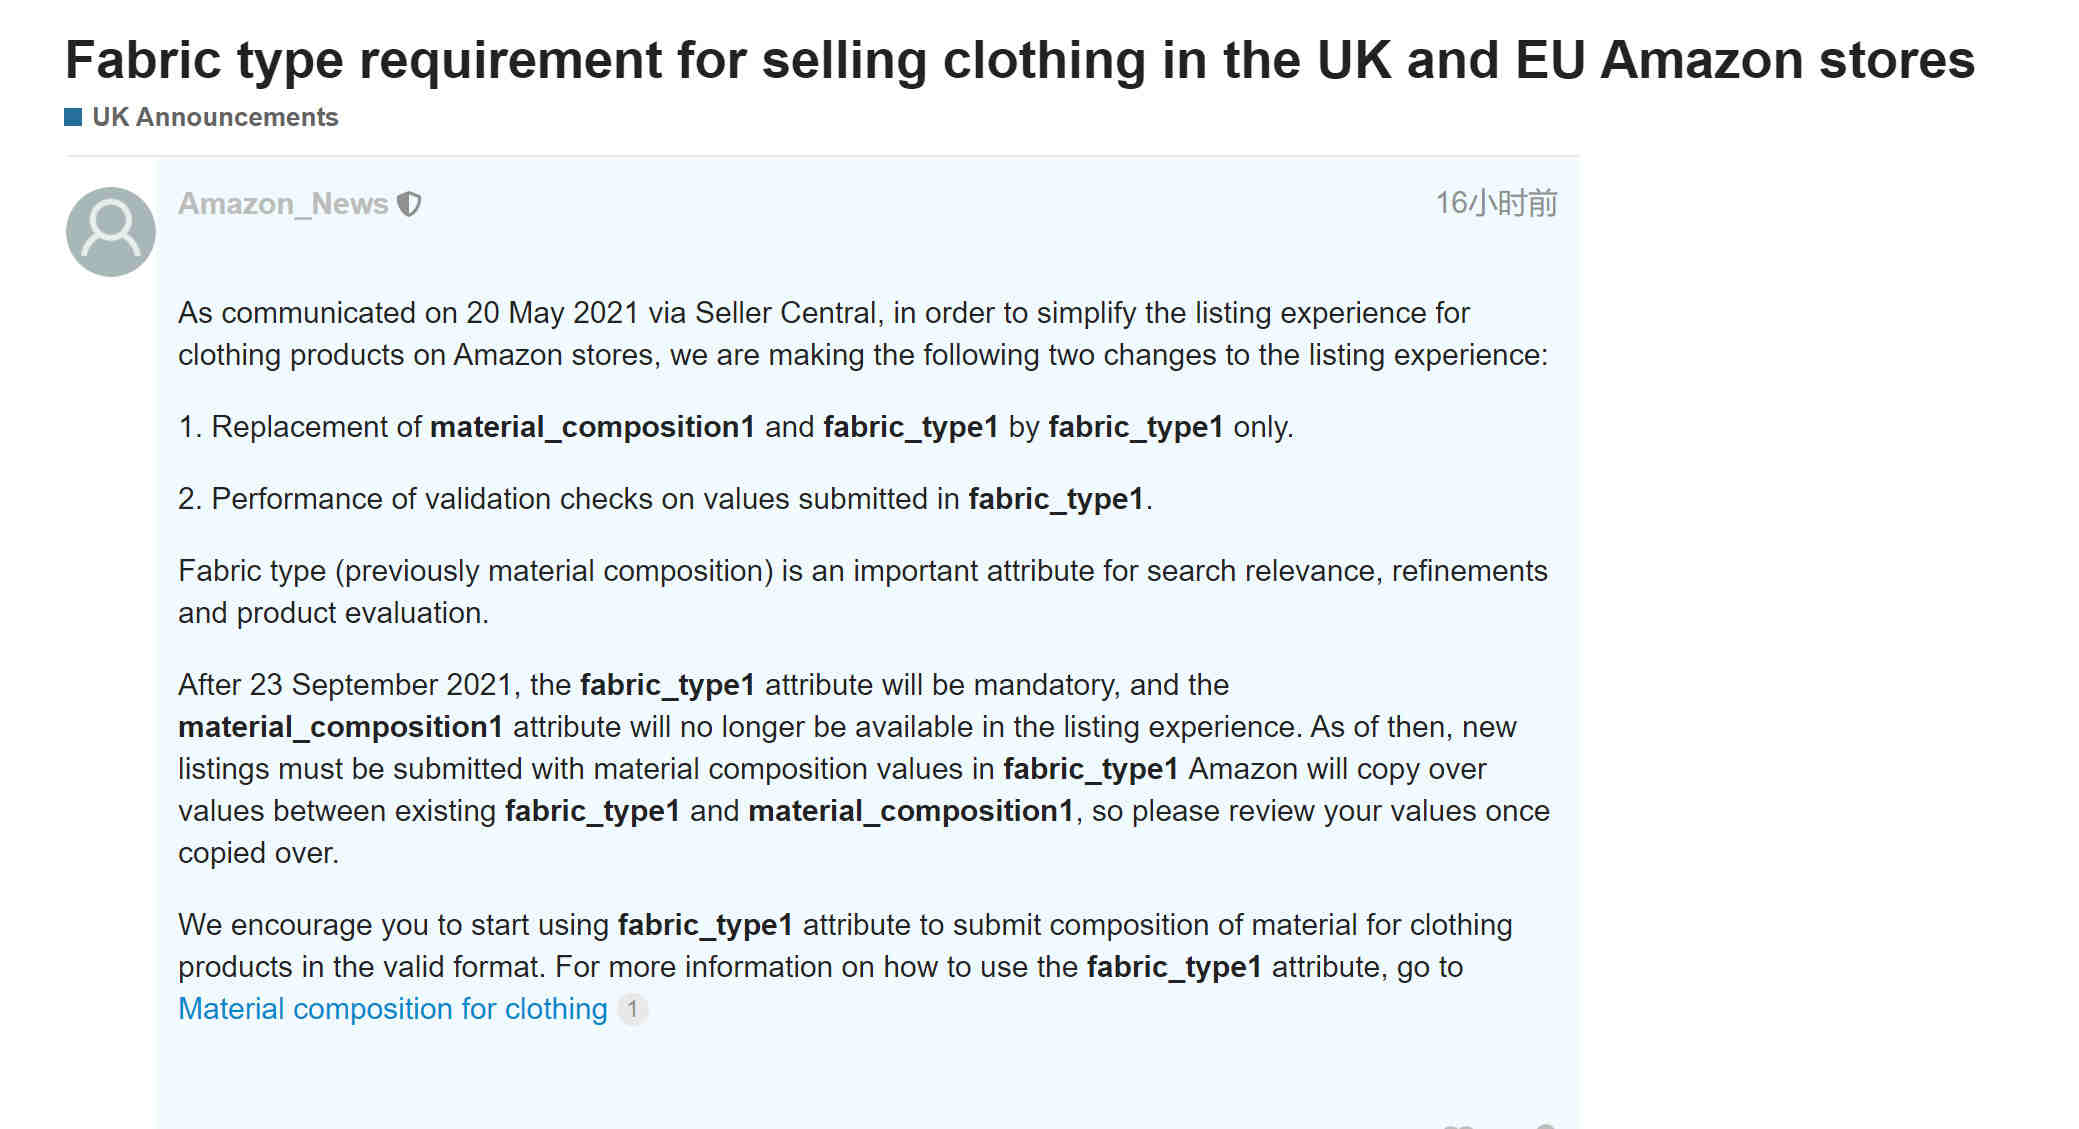Open the UK Announcements category
This screenshot has width=2079, height=1129.
click(x=215, y=117)
